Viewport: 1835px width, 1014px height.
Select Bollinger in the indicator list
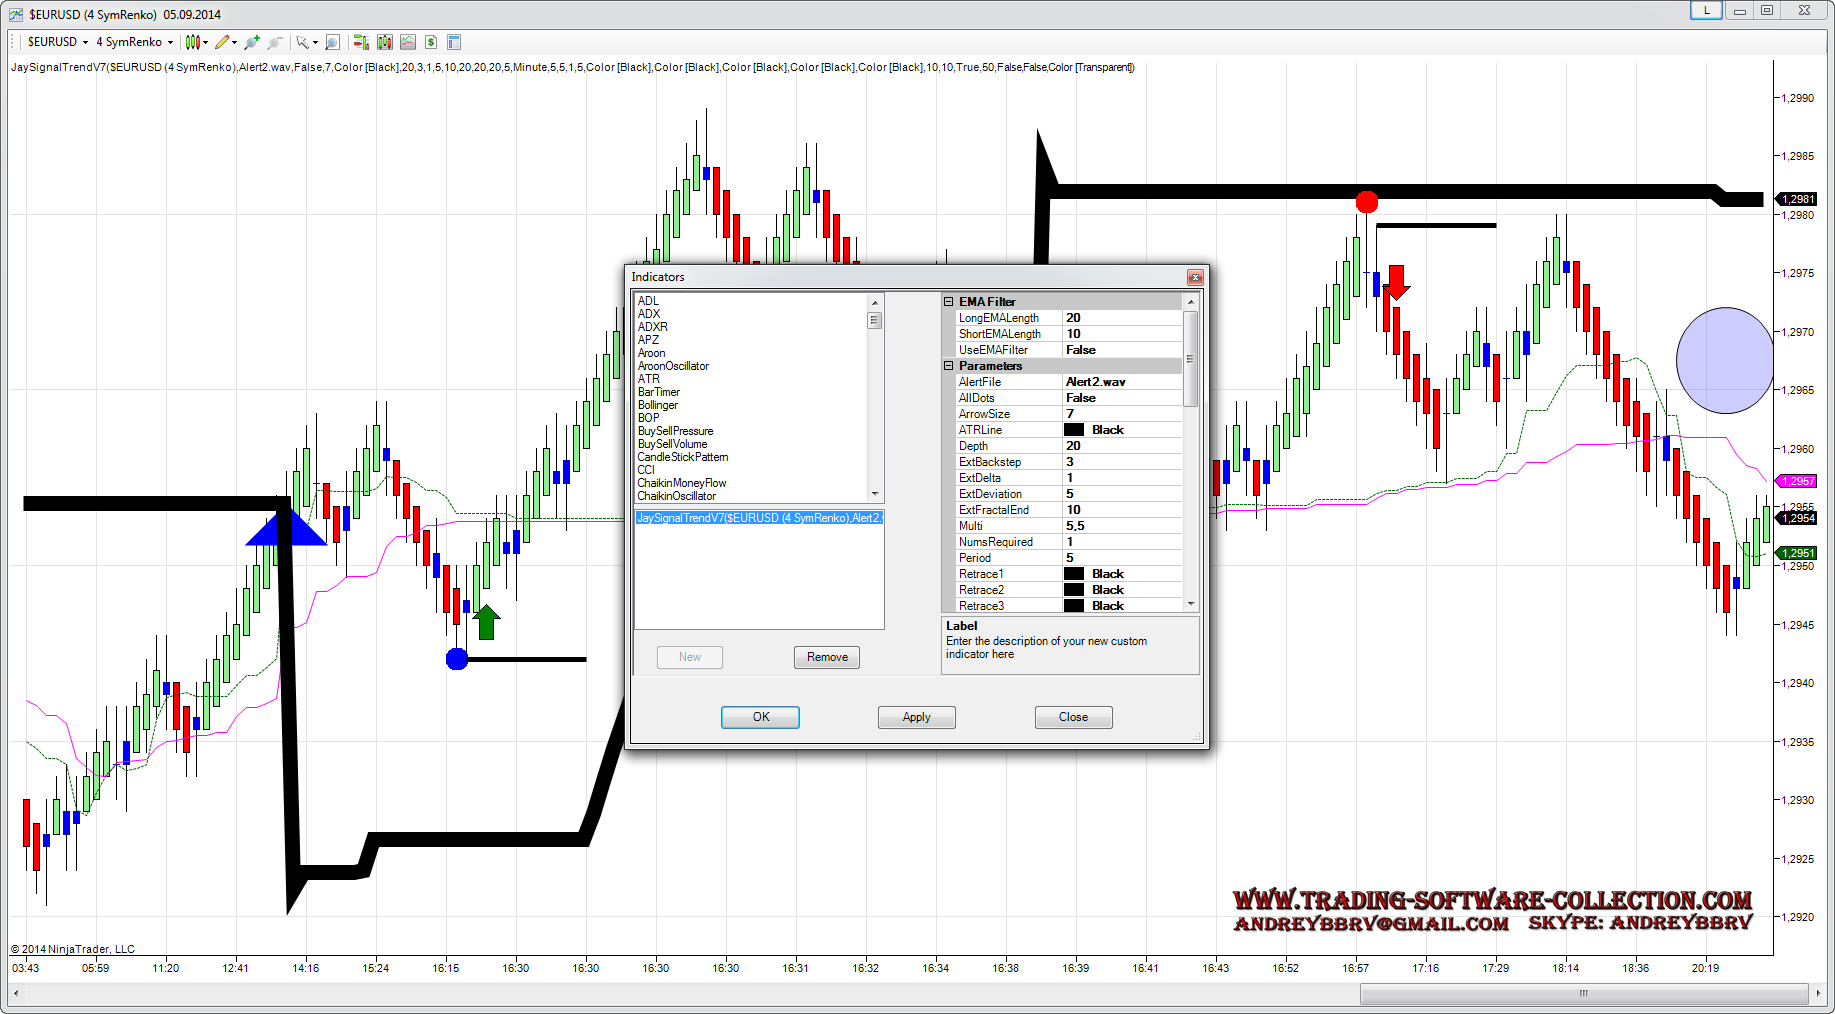pyautogui.click(x=658, y=405)
